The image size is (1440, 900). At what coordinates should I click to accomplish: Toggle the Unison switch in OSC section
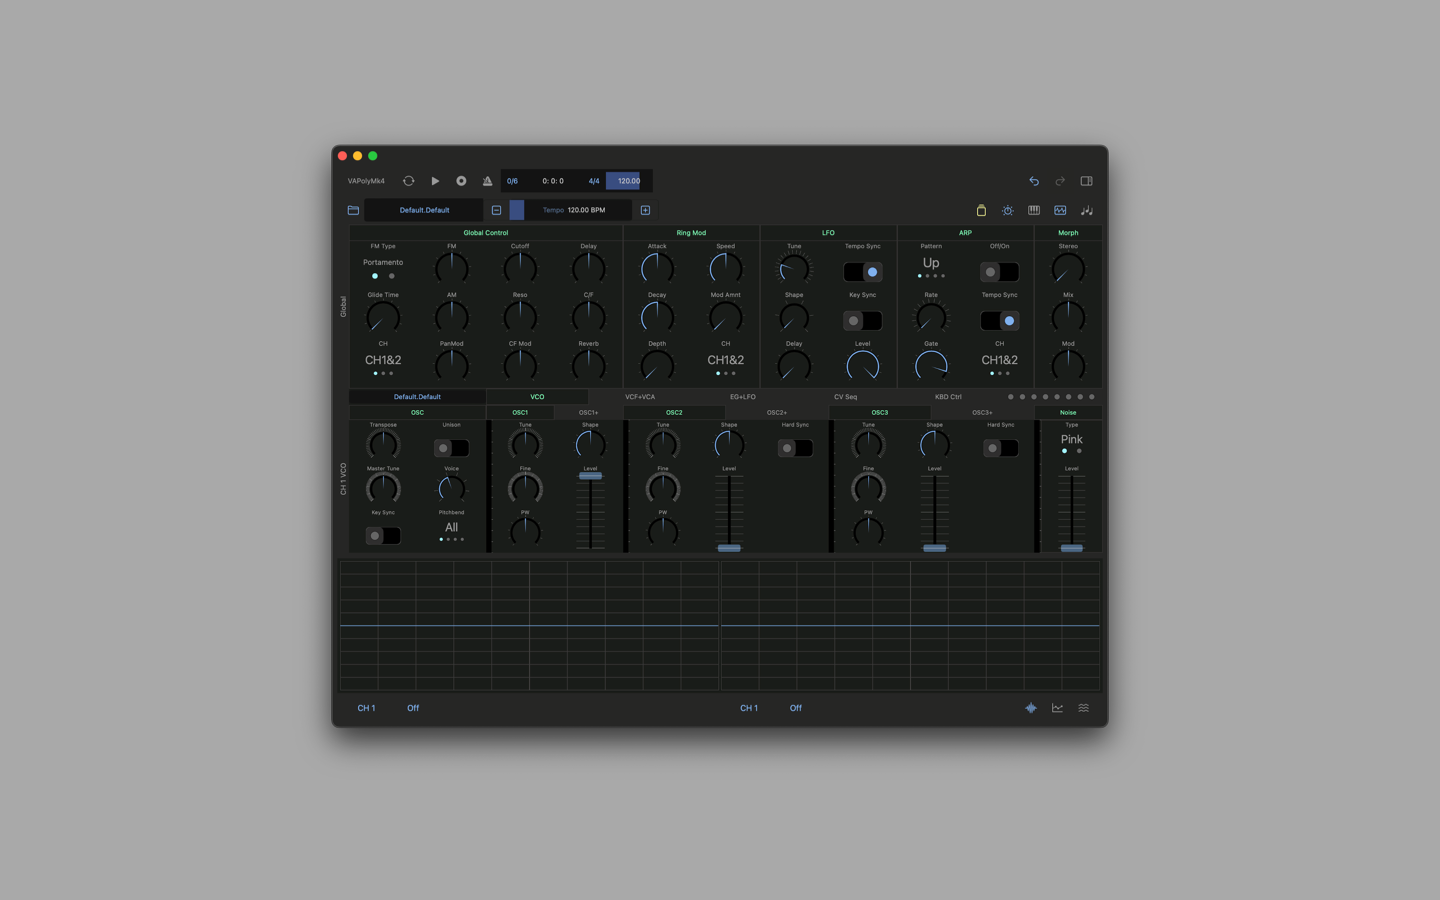tap(451, 448)
